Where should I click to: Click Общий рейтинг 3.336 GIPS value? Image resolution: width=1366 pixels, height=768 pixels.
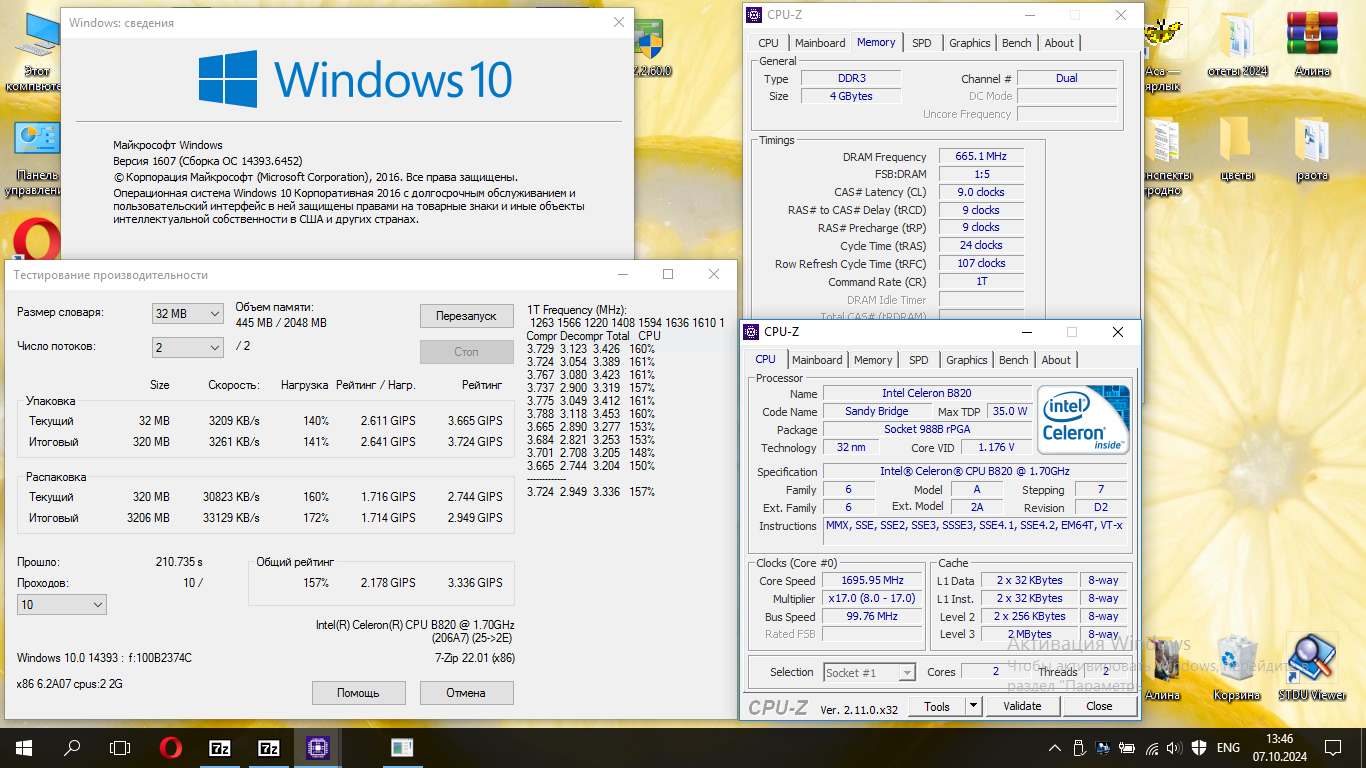coord(475,583)
